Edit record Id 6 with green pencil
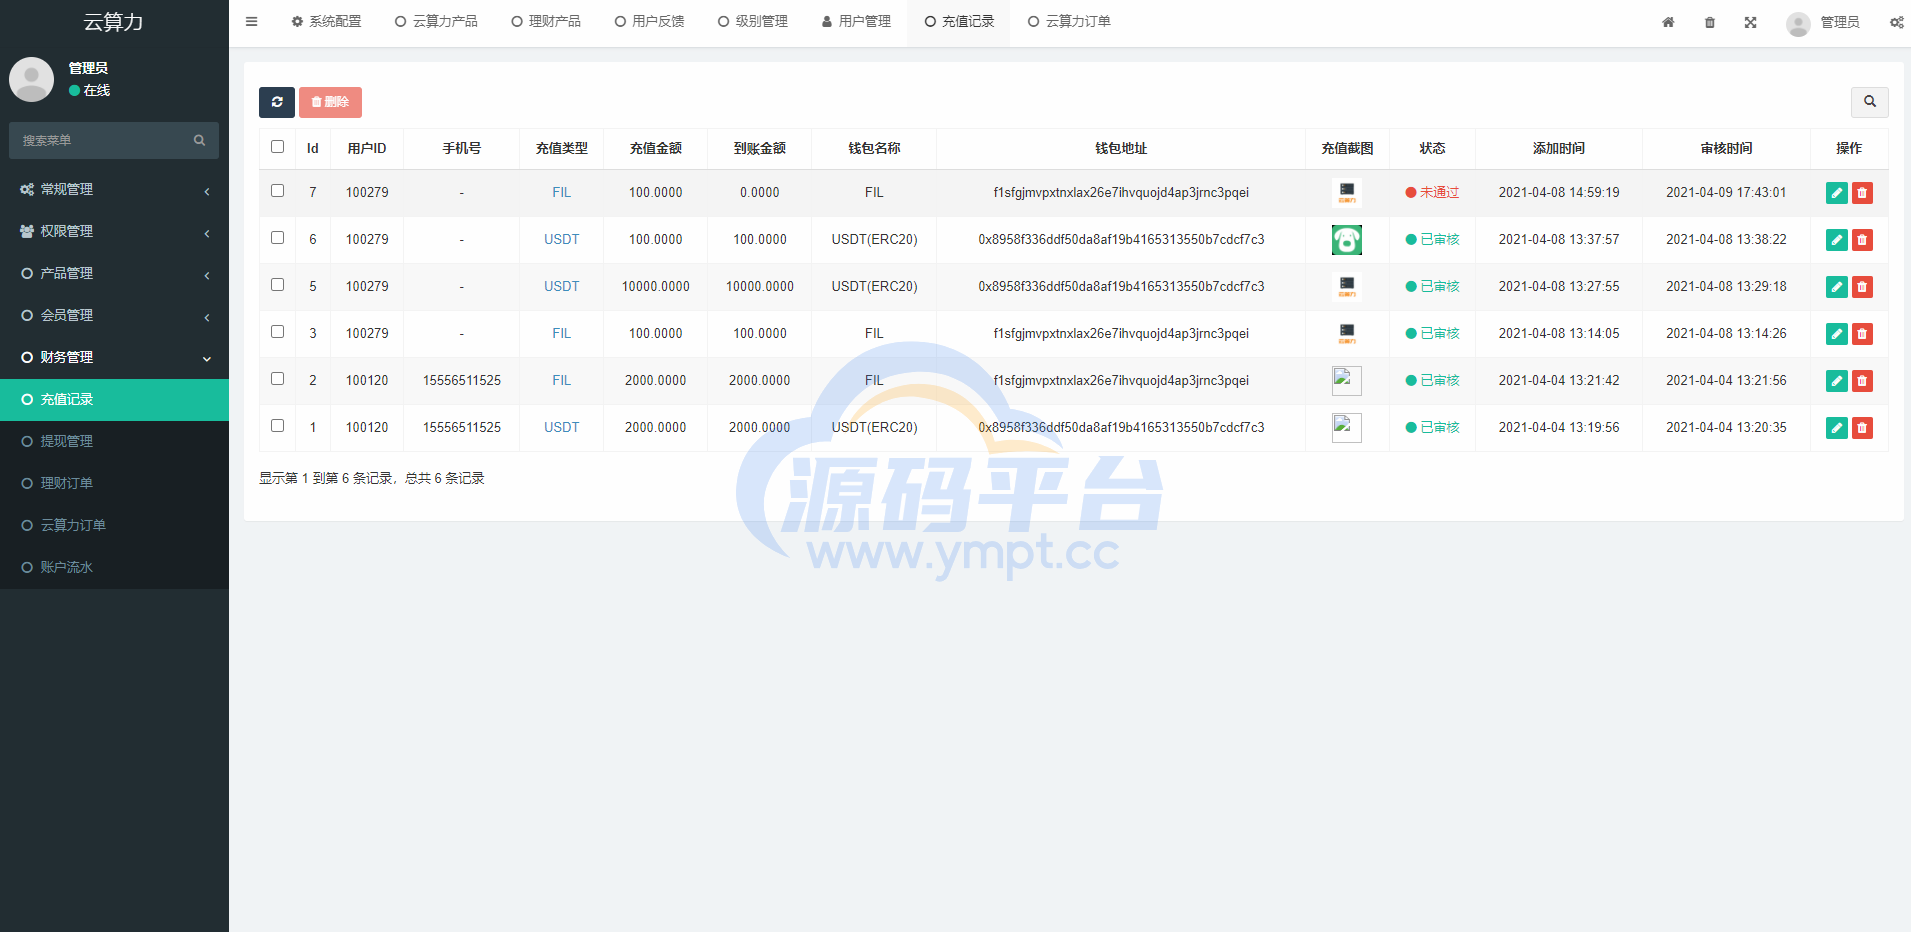The image size is (1911, 932). (1837, 240)
